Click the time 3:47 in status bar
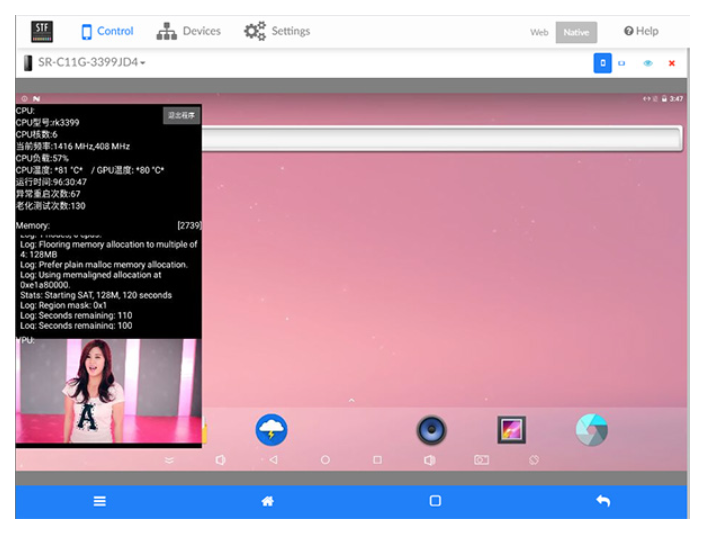The image size is (714, 538). point(676,99)
